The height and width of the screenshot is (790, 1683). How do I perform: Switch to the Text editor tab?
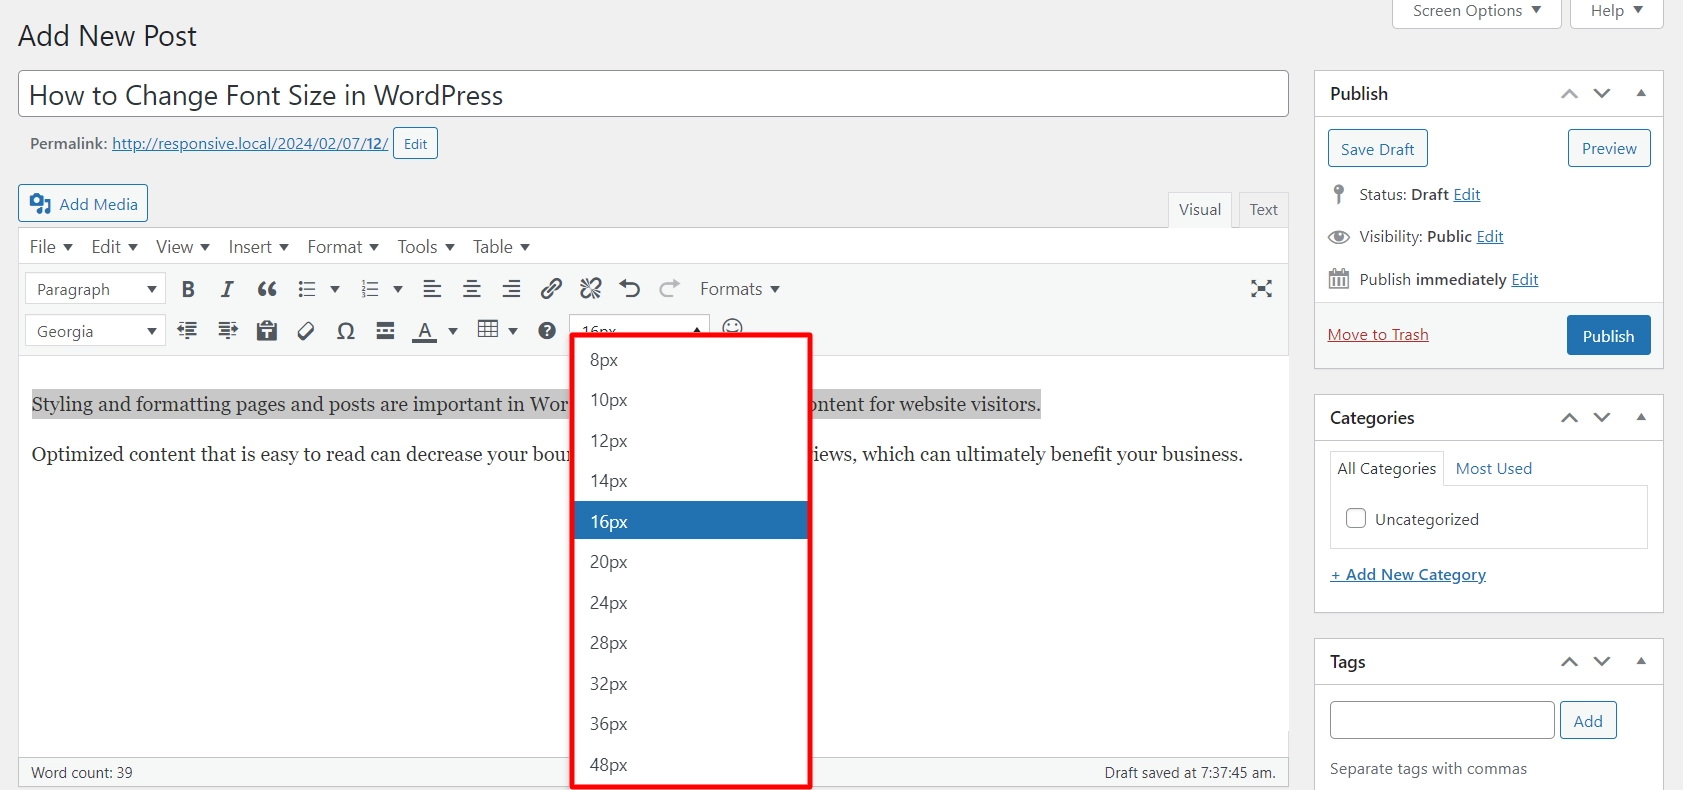(x=1263, y=210)
